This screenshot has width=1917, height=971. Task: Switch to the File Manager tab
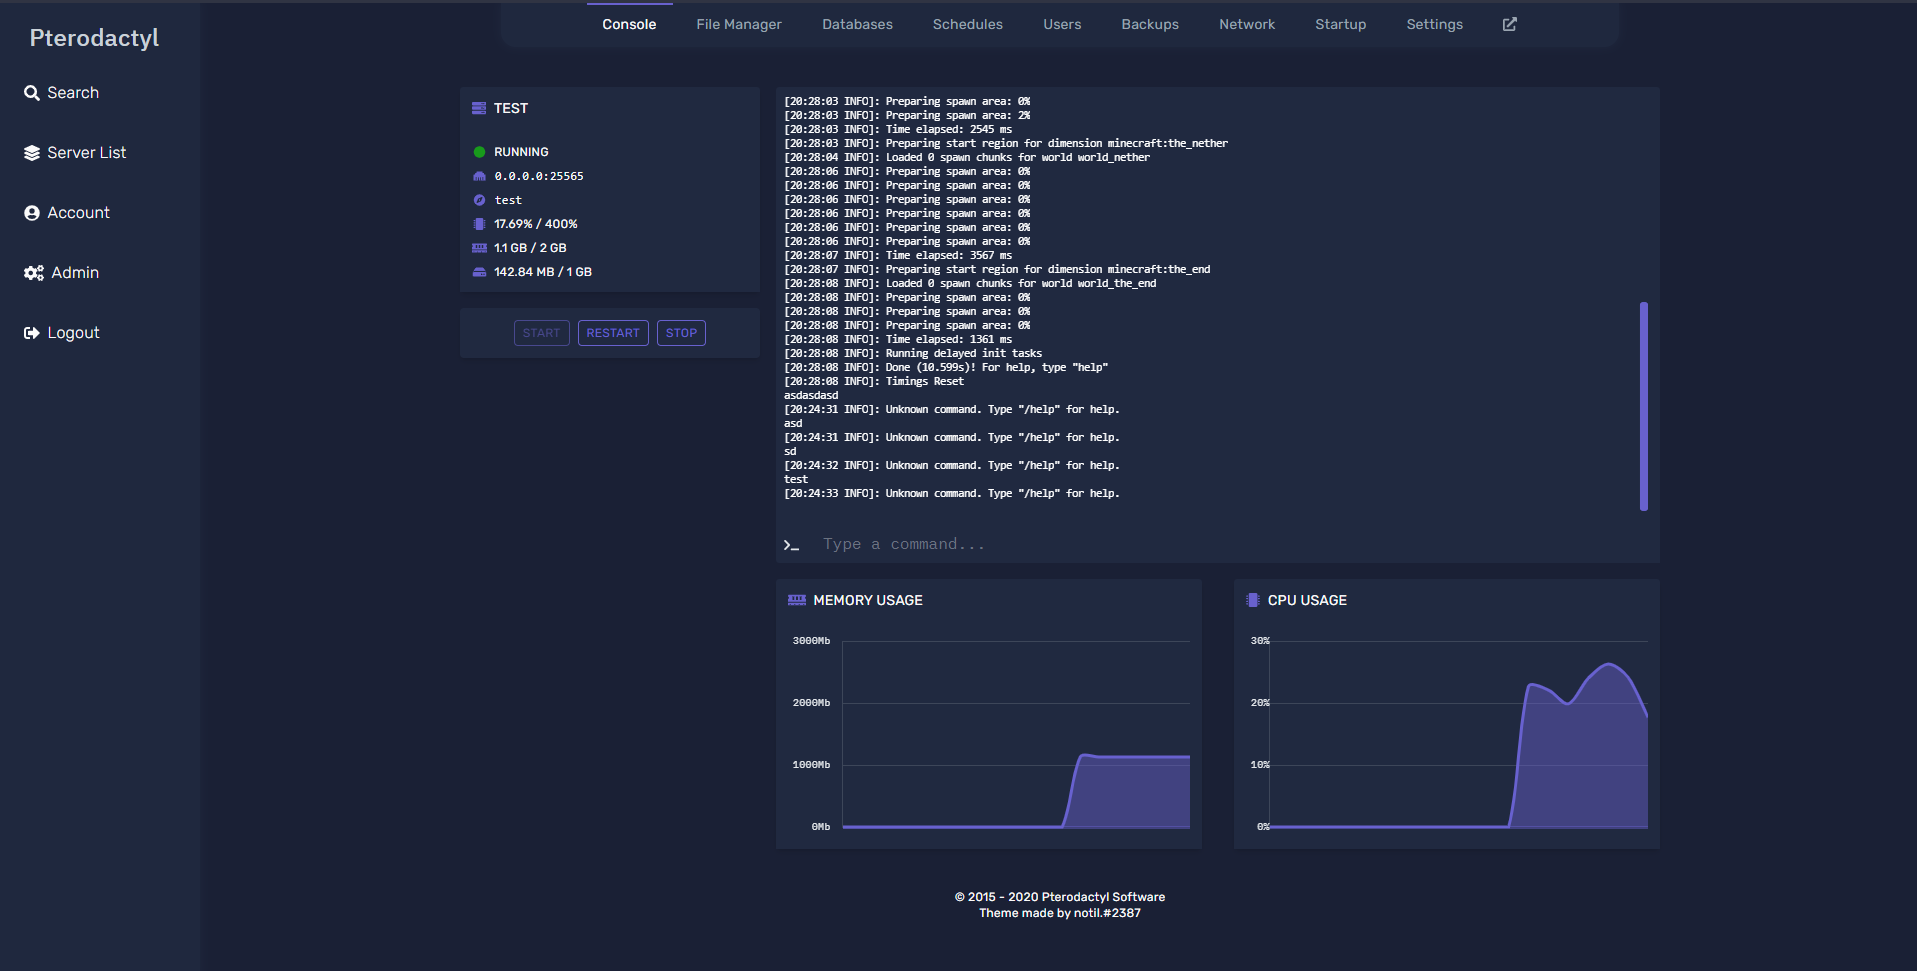pos(738,24)
